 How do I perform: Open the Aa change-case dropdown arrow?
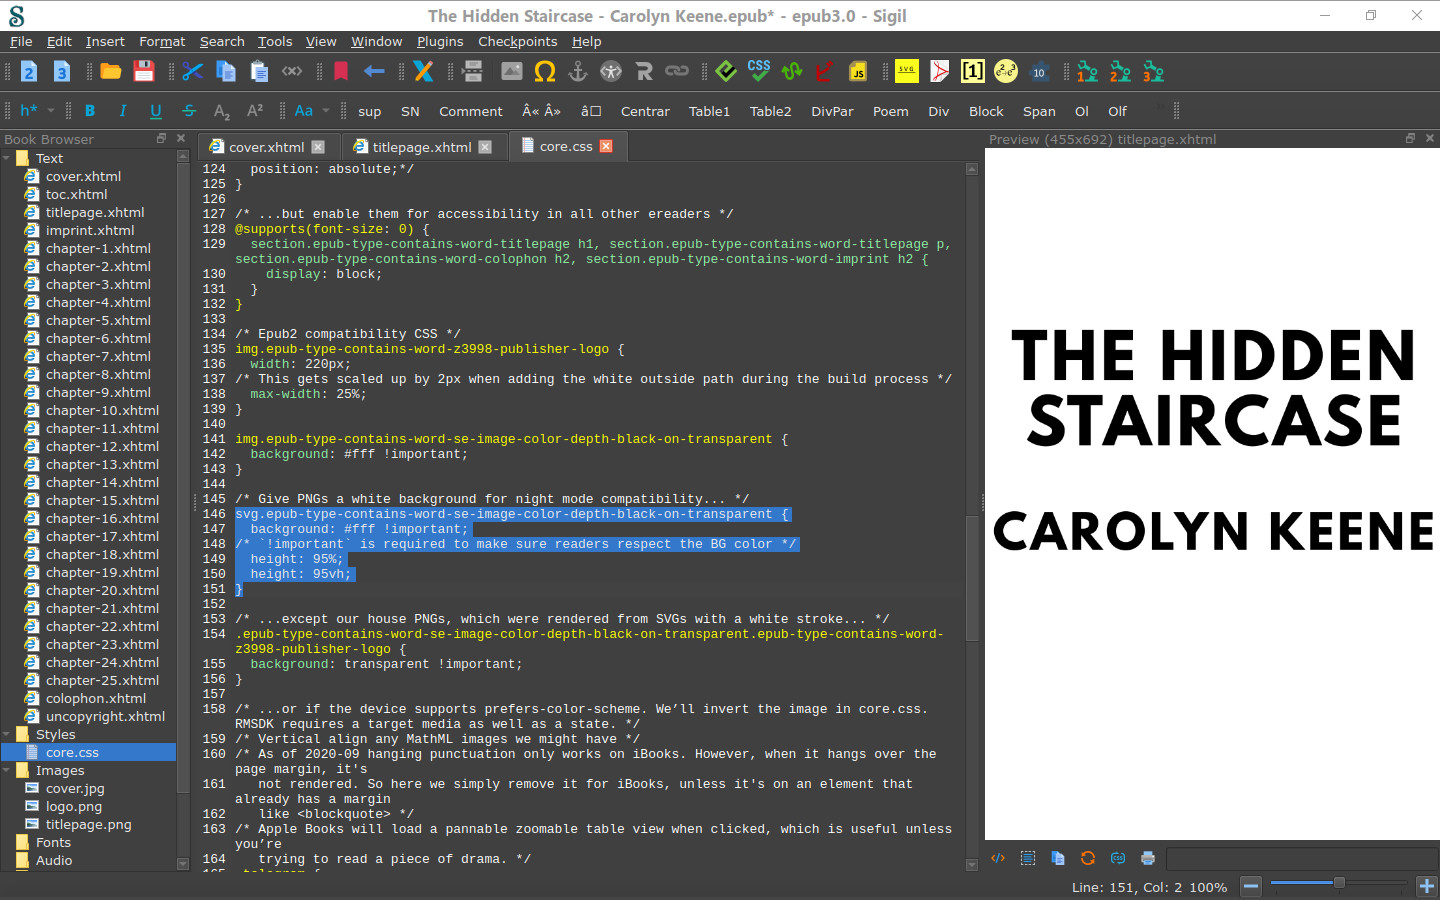(x=326, y=111)
